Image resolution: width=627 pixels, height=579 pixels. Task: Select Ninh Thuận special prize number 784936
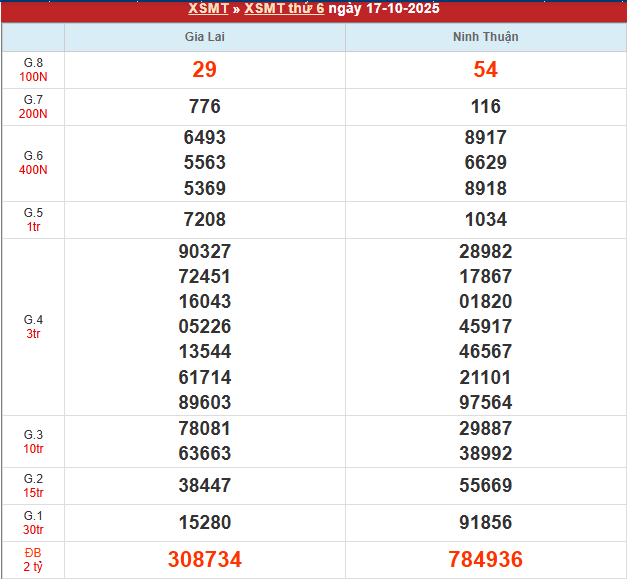pyautogui.click(x=485, y=559)
